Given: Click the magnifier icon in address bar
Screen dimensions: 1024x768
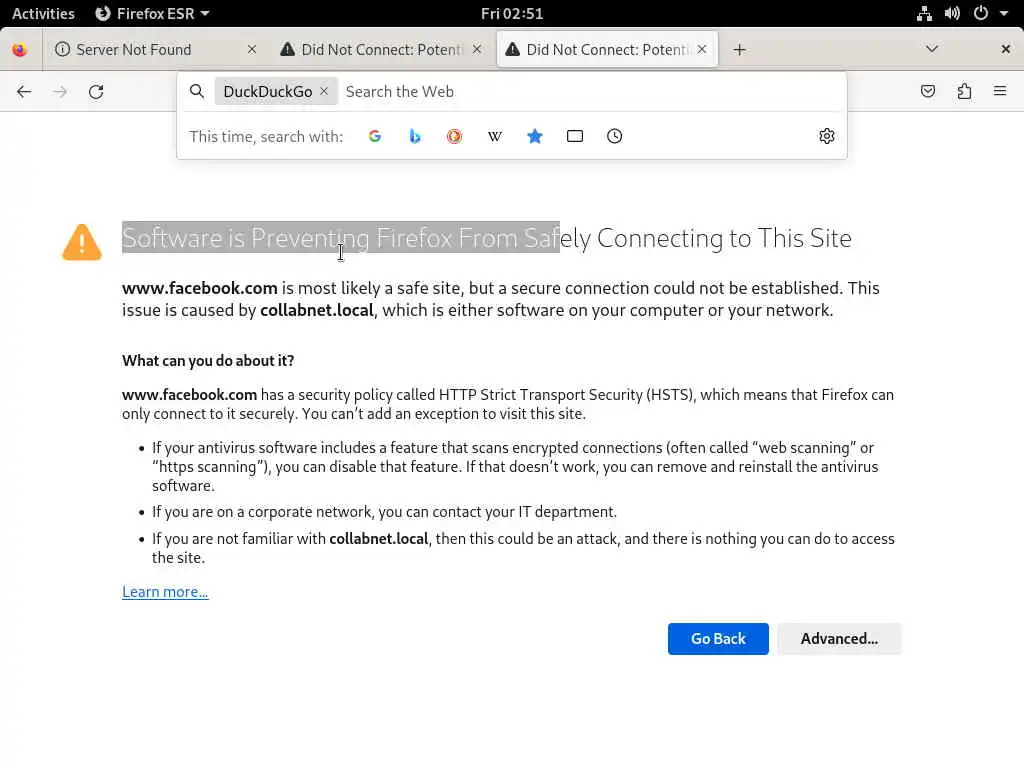Looking at the screenshot, I should coord(197,91).
